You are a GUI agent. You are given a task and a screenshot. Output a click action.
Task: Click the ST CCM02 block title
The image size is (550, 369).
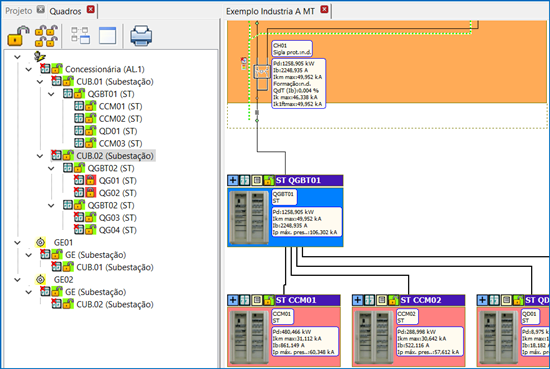pyautogui.click(x=421, y=300)
